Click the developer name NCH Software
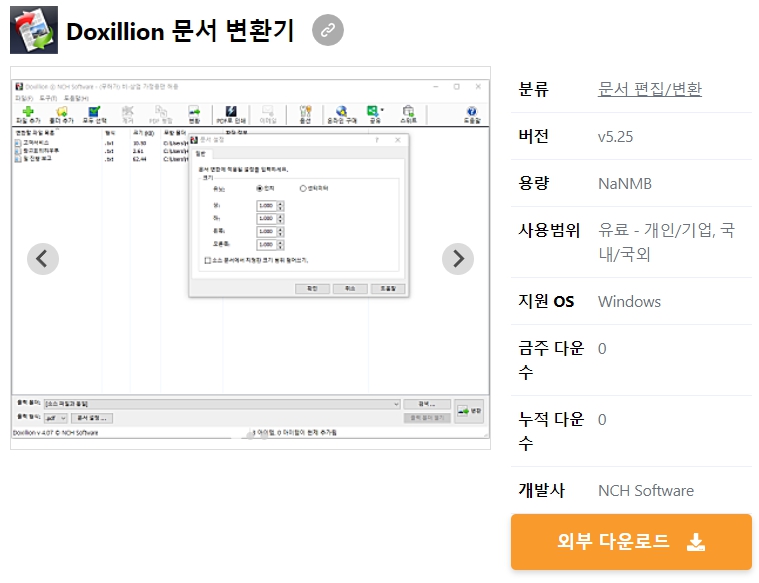This screenshot has height=583, width=759. [646, 491]
